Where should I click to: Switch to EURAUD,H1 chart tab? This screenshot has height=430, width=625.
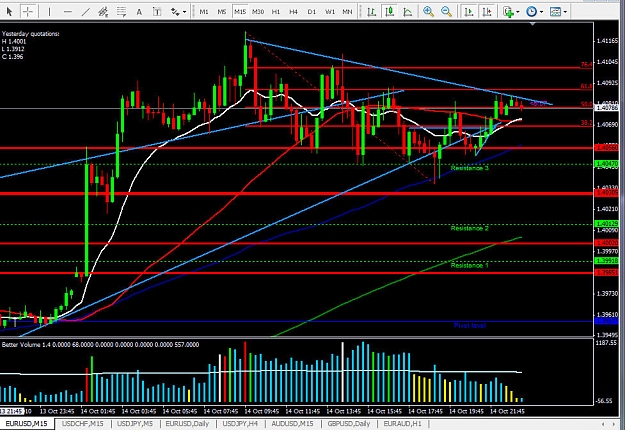click(402, 424)
